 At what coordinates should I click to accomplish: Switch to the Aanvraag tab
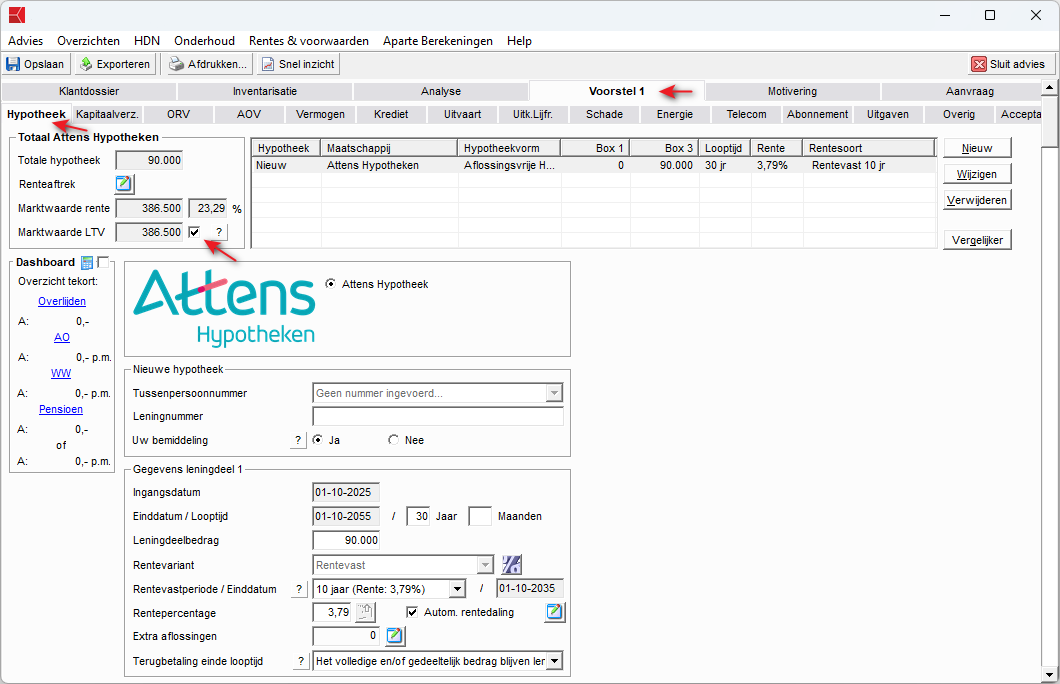click(x=969, y=91)
